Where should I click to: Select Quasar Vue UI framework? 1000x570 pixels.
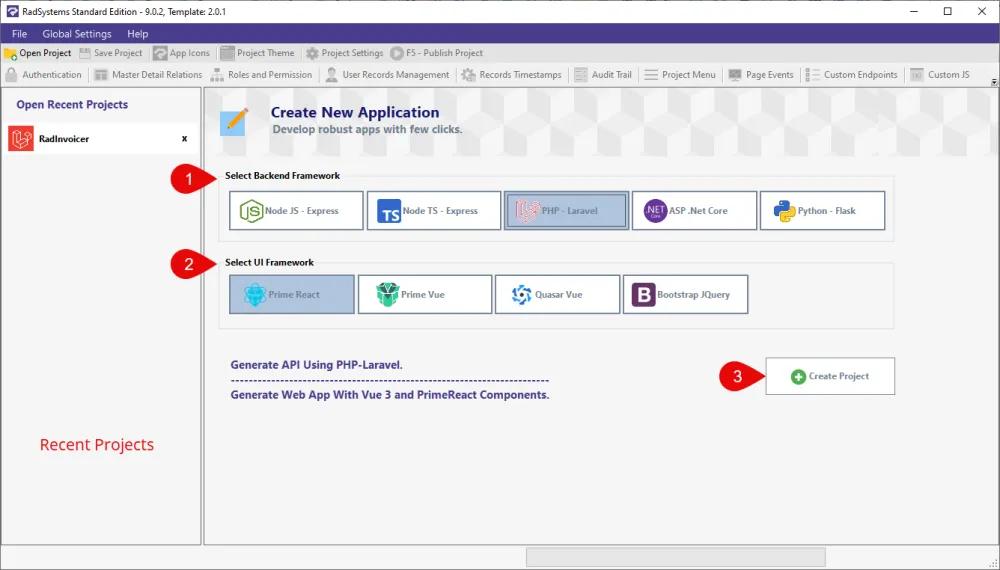pos(557,294)
